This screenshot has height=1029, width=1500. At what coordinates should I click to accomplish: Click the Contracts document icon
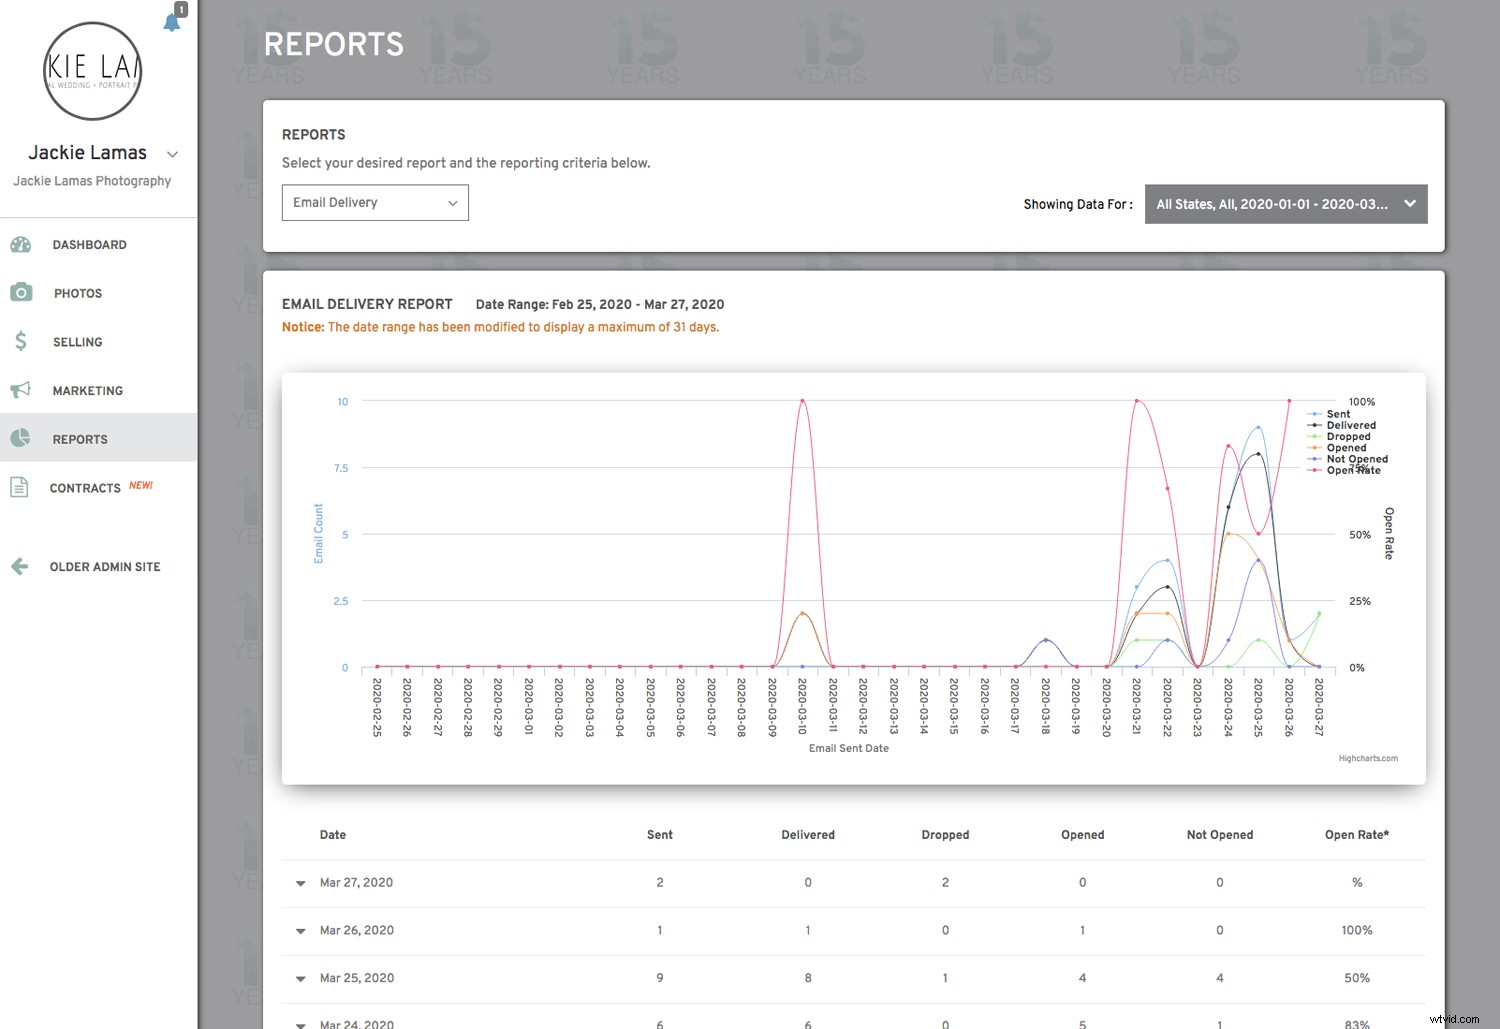pyautogui.click(x=19, y=487)
